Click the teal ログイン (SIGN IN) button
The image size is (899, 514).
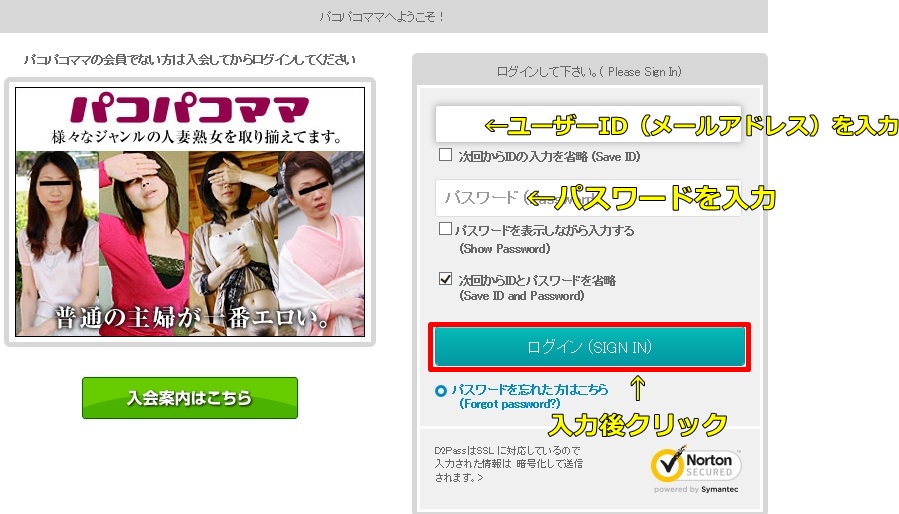click(590, 347)
